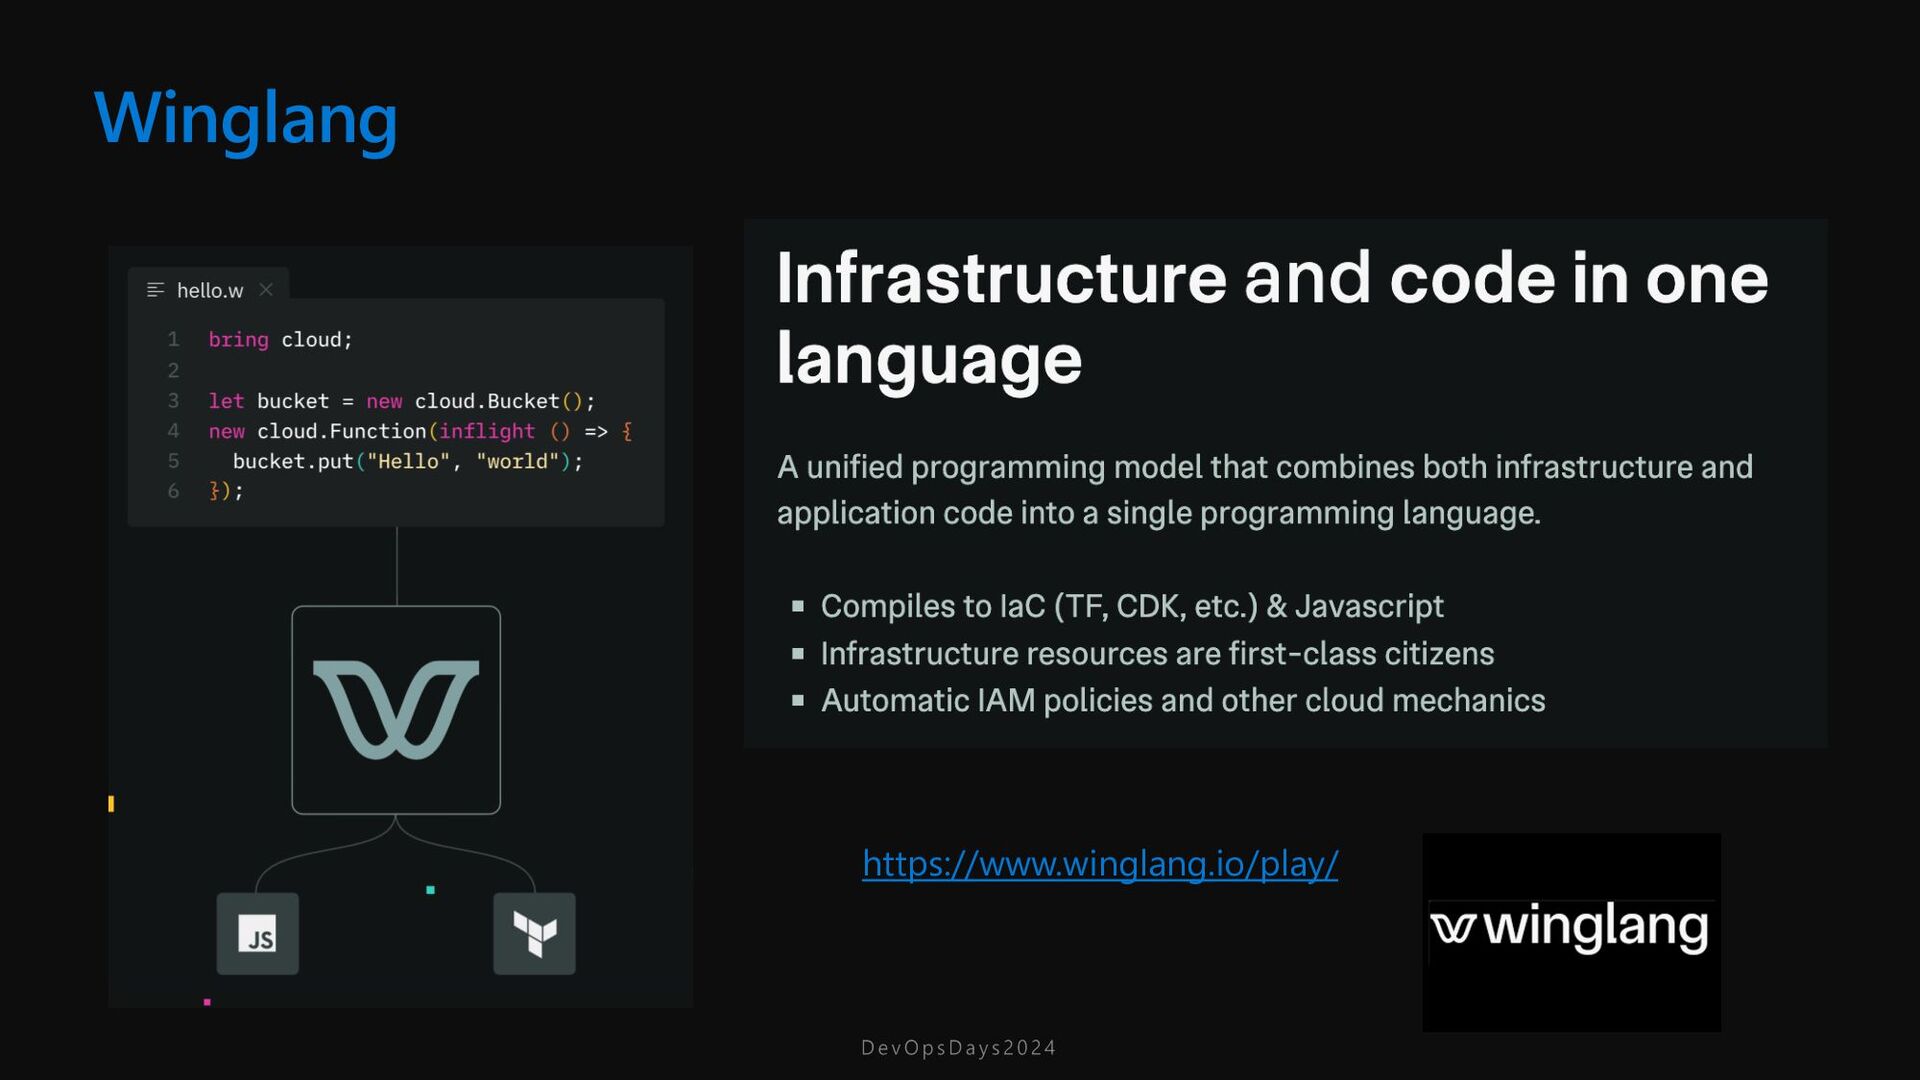Open the winglang.io/play link
Viewport: 1920px width, 1080px height.
pyautogui.click(x=1100, y=864)
